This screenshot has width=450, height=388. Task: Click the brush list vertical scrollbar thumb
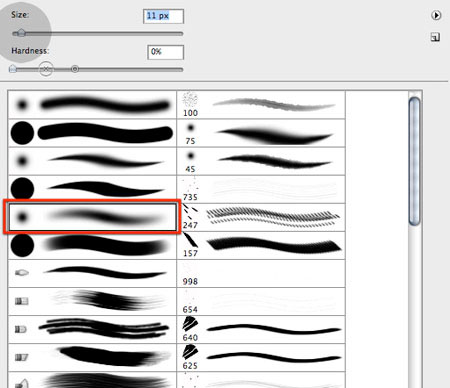[x=414, y=161]
